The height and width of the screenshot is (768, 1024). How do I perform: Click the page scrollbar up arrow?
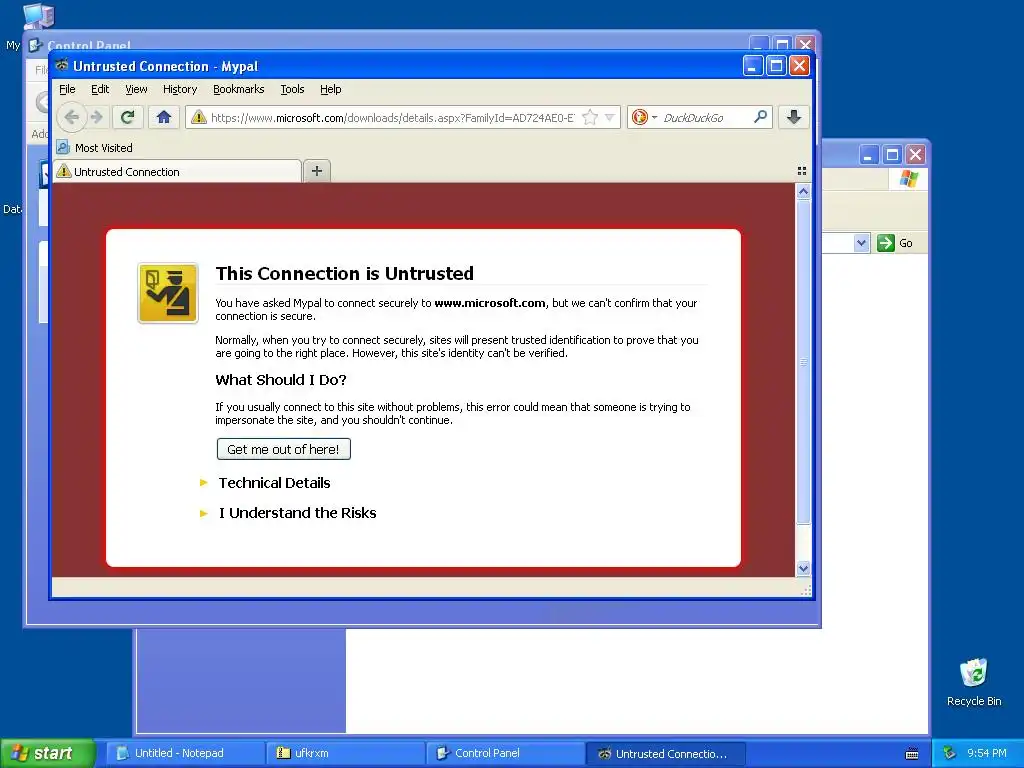pos(803,191)
